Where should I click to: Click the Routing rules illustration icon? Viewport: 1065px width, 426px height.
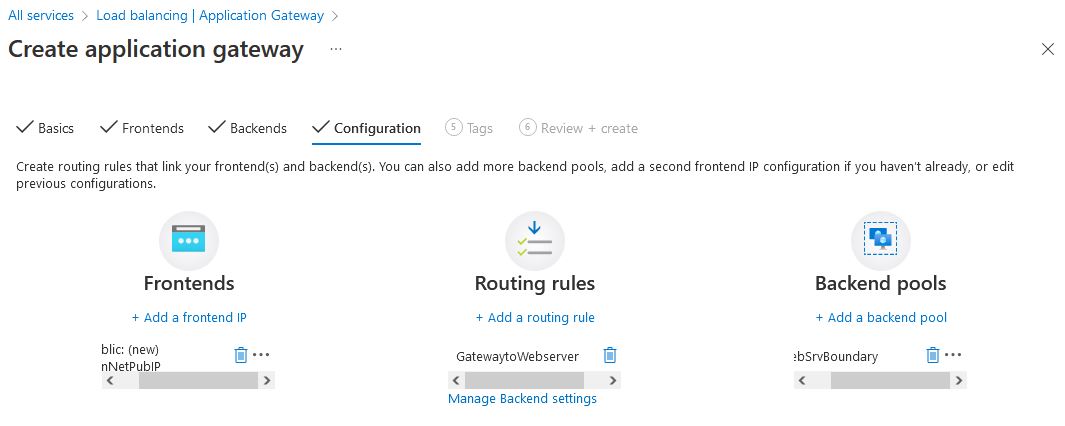(x=535, y=241)
